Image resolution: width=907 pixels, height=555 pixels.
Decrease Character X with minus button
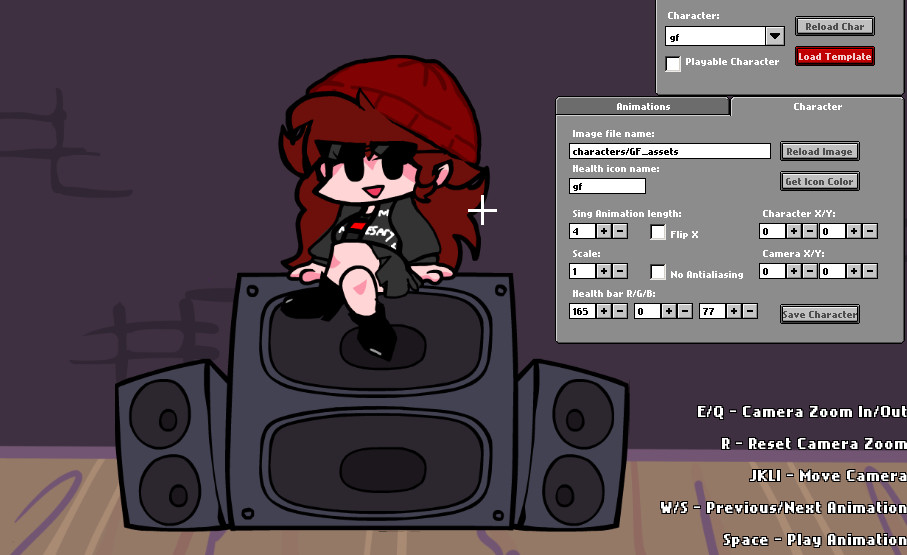(x=810, y=231)
